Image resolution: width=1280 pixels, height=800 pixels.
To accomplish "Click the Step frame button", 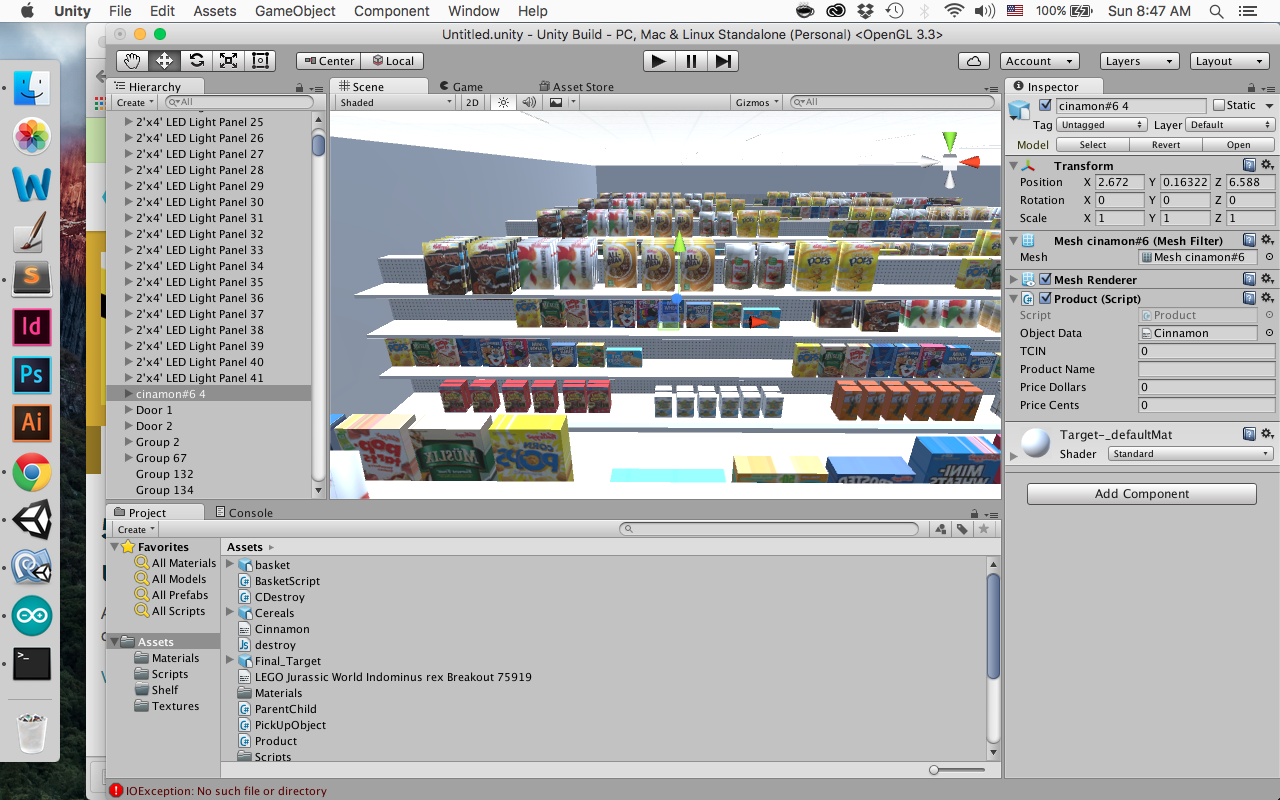I will tap(722, 61).
